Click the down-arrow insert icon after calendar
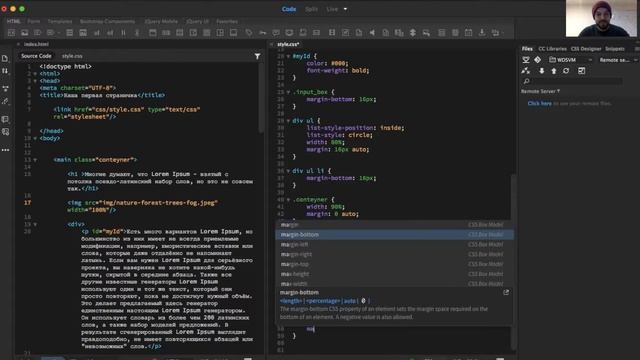 482,33
